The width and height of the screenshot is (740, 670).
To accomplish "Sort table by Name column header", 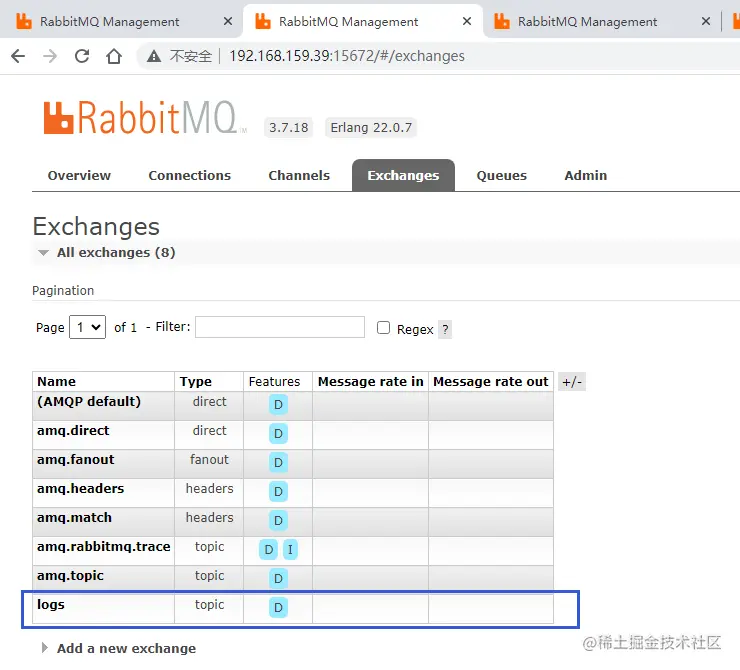I will pos(57,381).
